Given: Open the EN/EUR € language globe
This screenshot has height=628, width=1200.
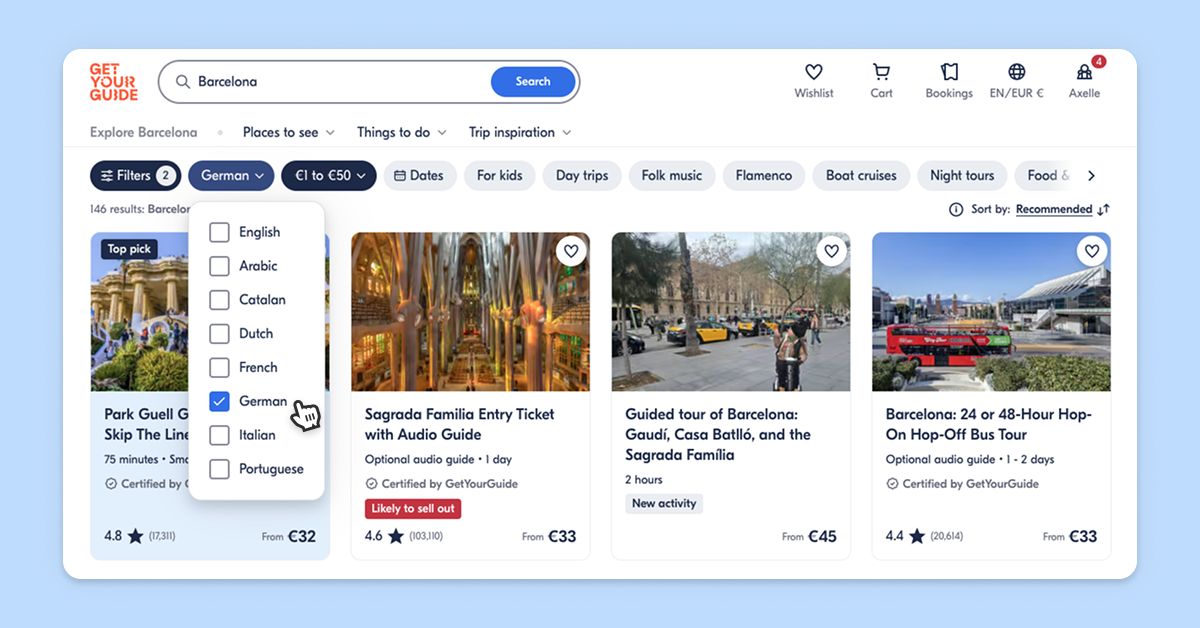Looking at the screenshot, I should (x=1017, y=72).
